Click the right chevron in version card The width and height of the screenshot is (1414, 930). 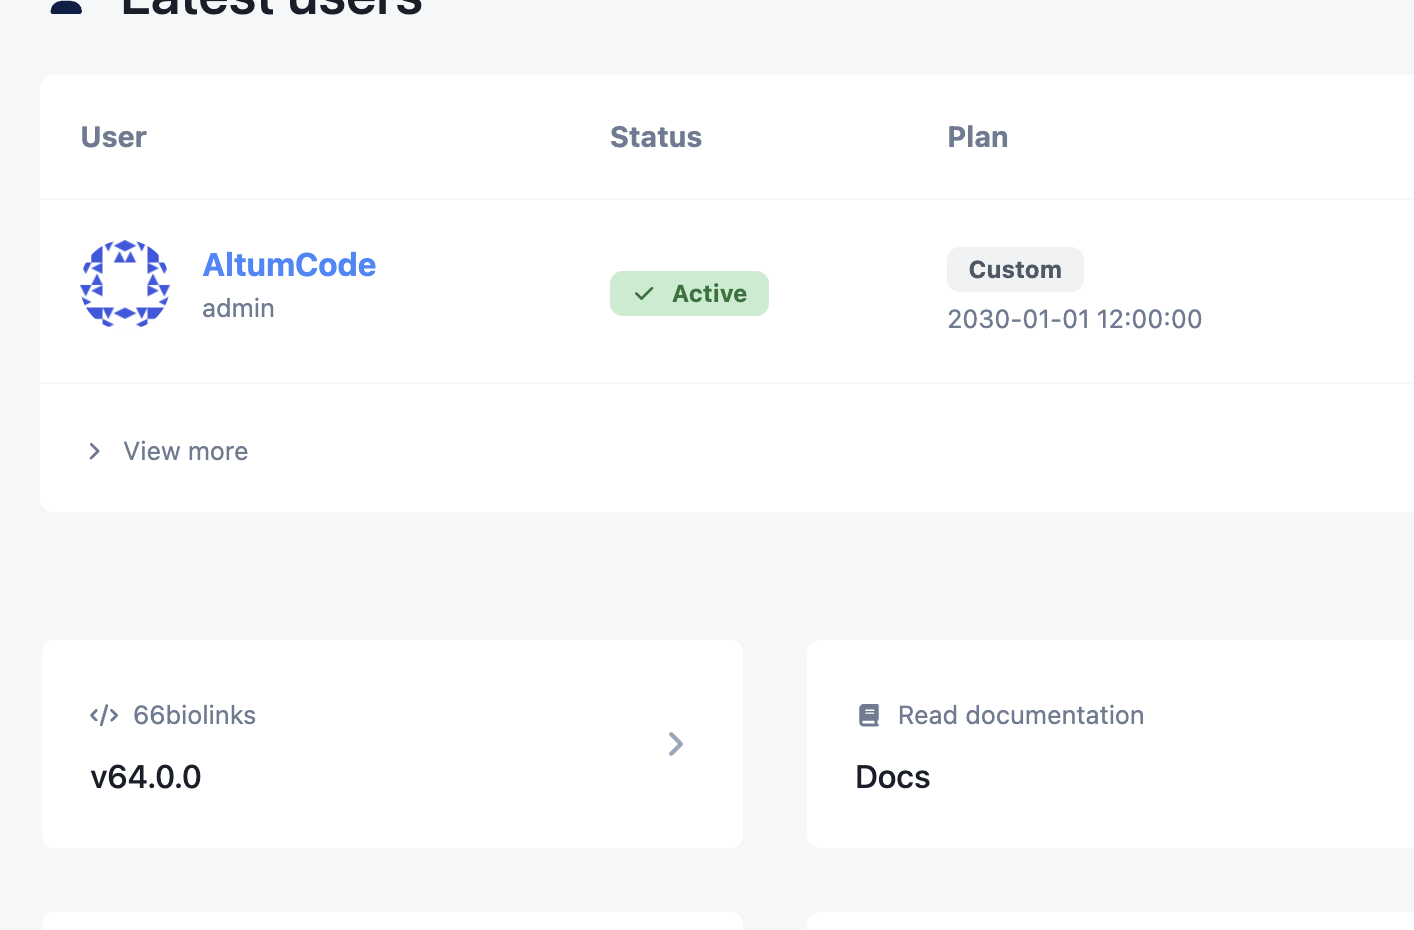(x=676, y=744)
